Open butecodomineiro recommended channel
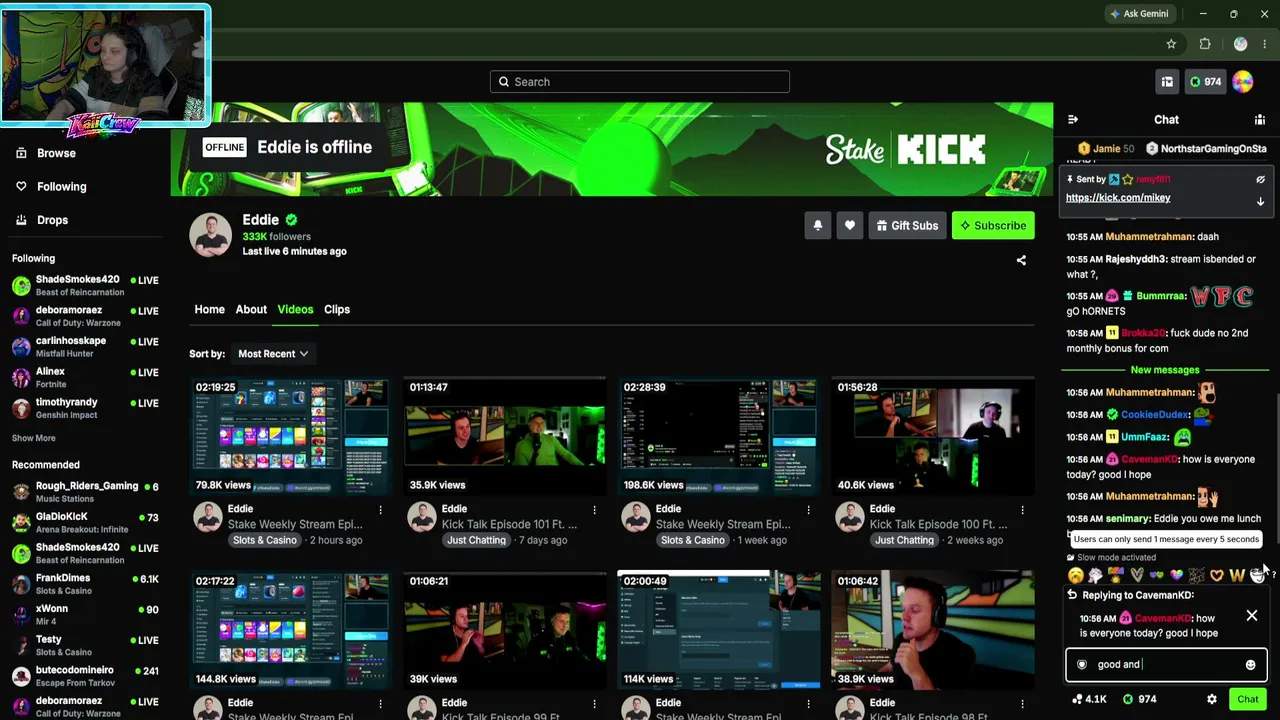Screen dimensions: 1280x720 pyautogui.click(x=85, y=676)
